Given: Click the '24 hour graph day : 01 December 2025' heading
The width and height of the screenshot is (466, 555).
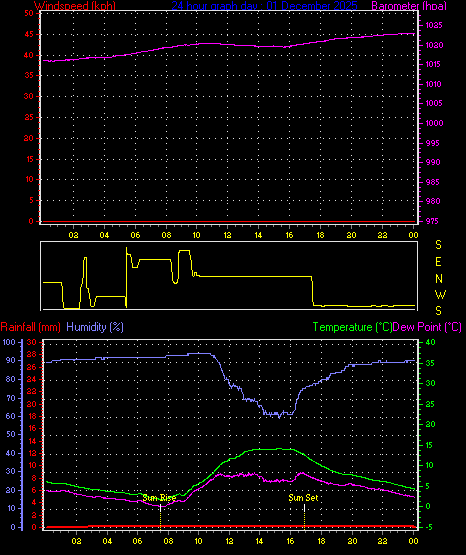Looking at the screenshot, I should tap(264, 5).
